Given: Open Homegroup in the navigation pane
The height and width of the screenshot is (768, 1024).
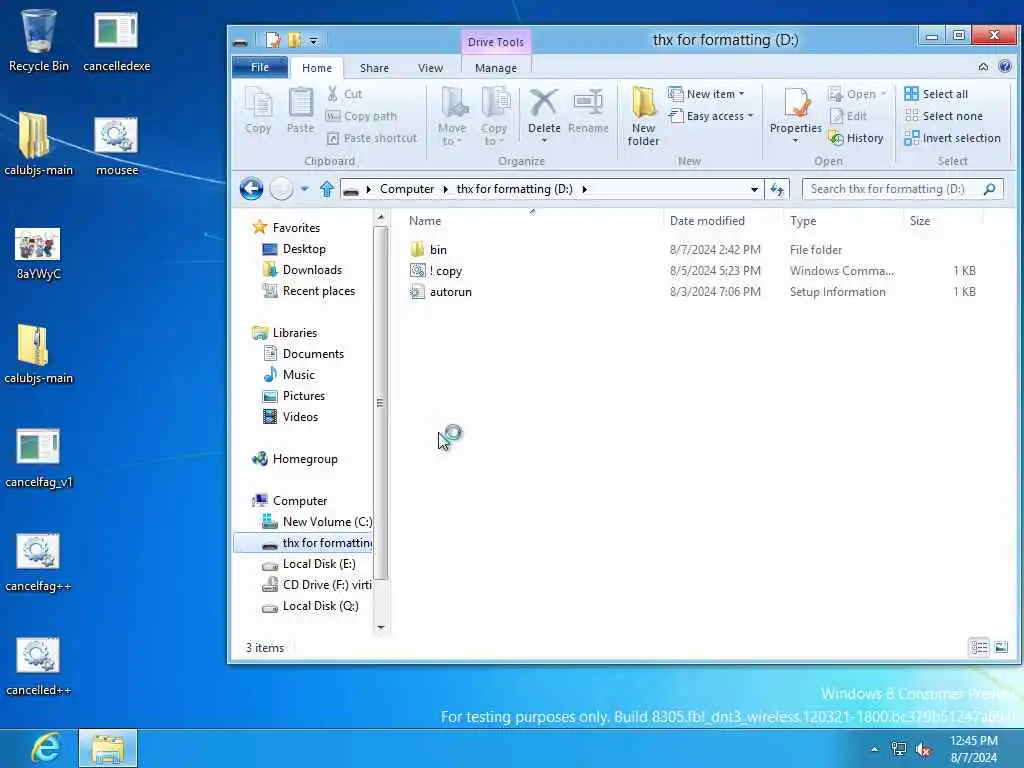Looking at the screenshot, I should (304, 459).
